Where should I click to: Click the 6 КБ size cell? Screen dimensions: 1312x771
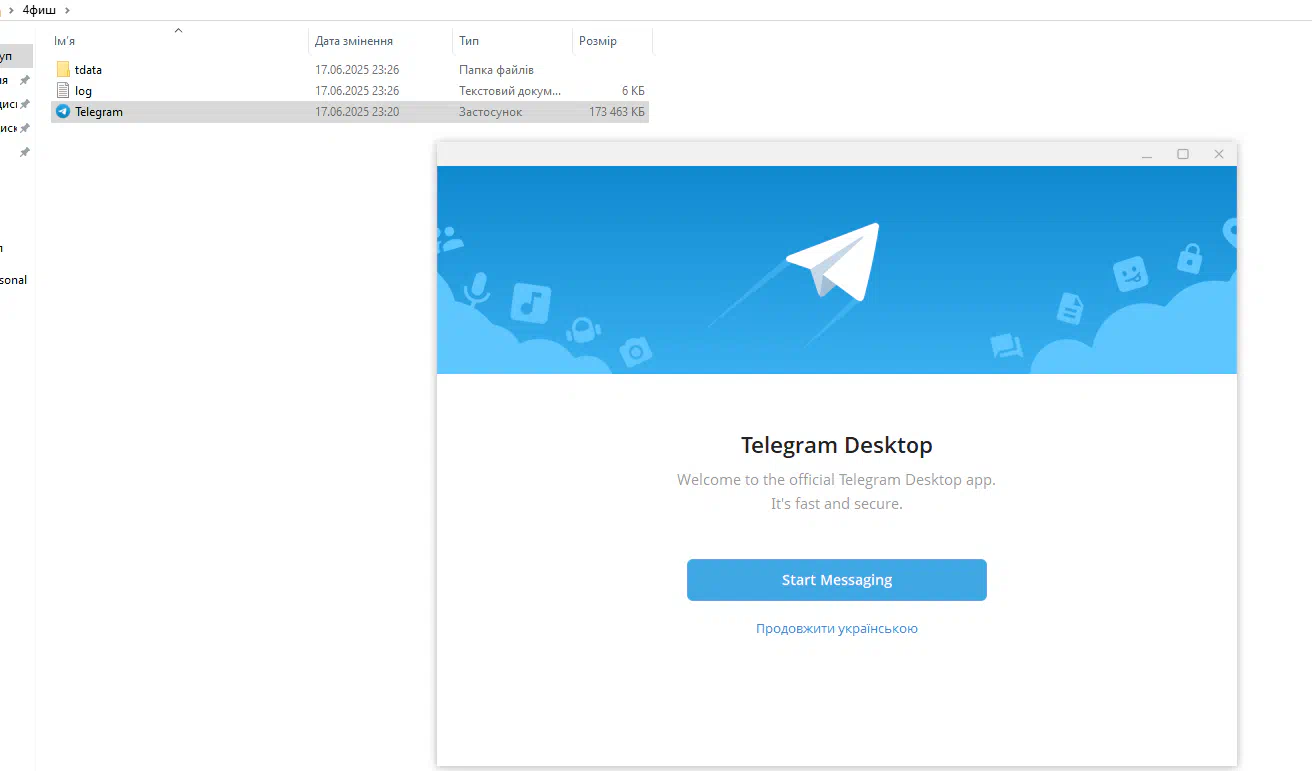click(633, 91)
